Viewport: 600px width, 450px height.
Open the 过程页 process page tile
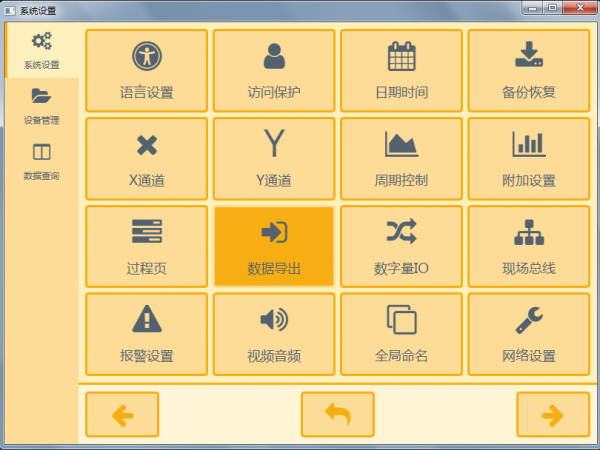pyautogui.click(x=147, y=246)
